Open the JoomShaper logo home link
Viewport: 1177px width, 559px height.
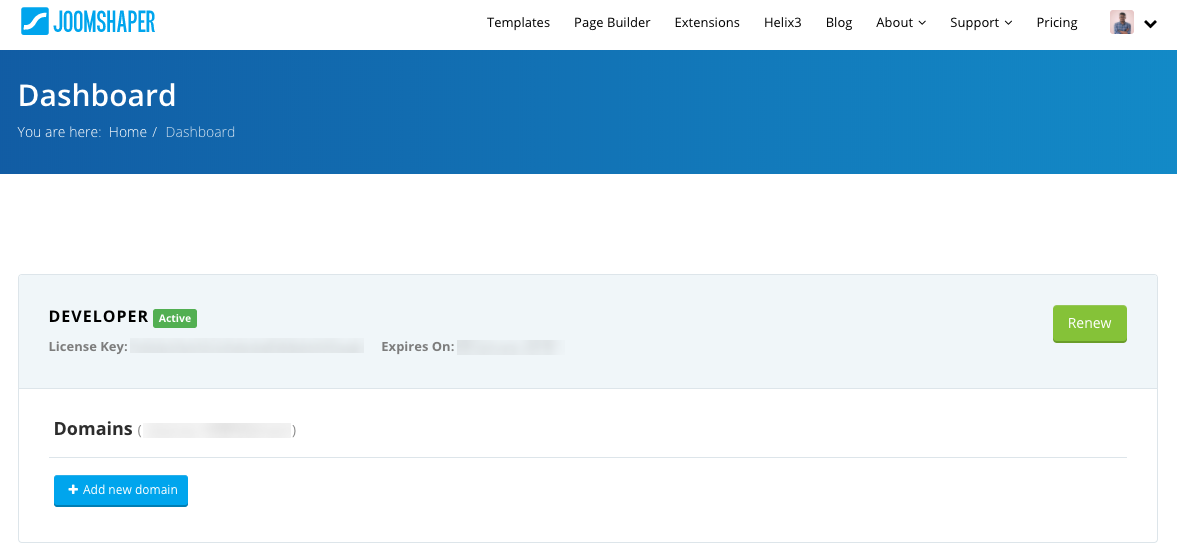tap(88, 22)
